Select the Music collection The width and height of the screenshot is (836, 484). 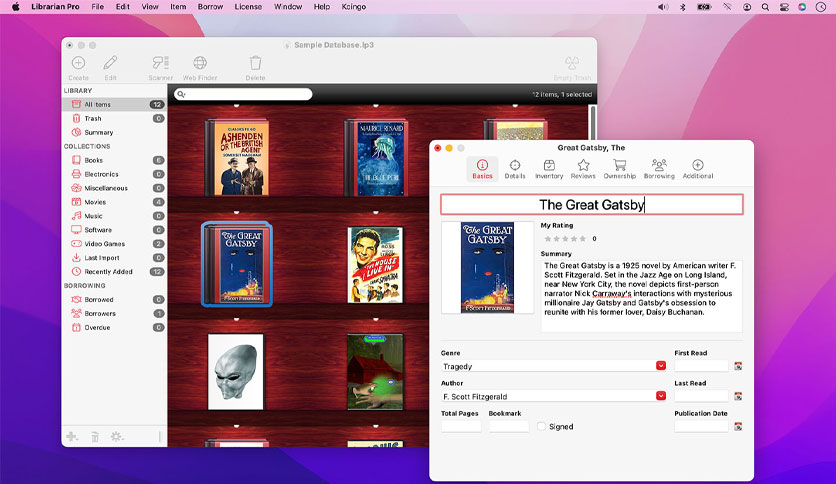[x=115, y=216]
